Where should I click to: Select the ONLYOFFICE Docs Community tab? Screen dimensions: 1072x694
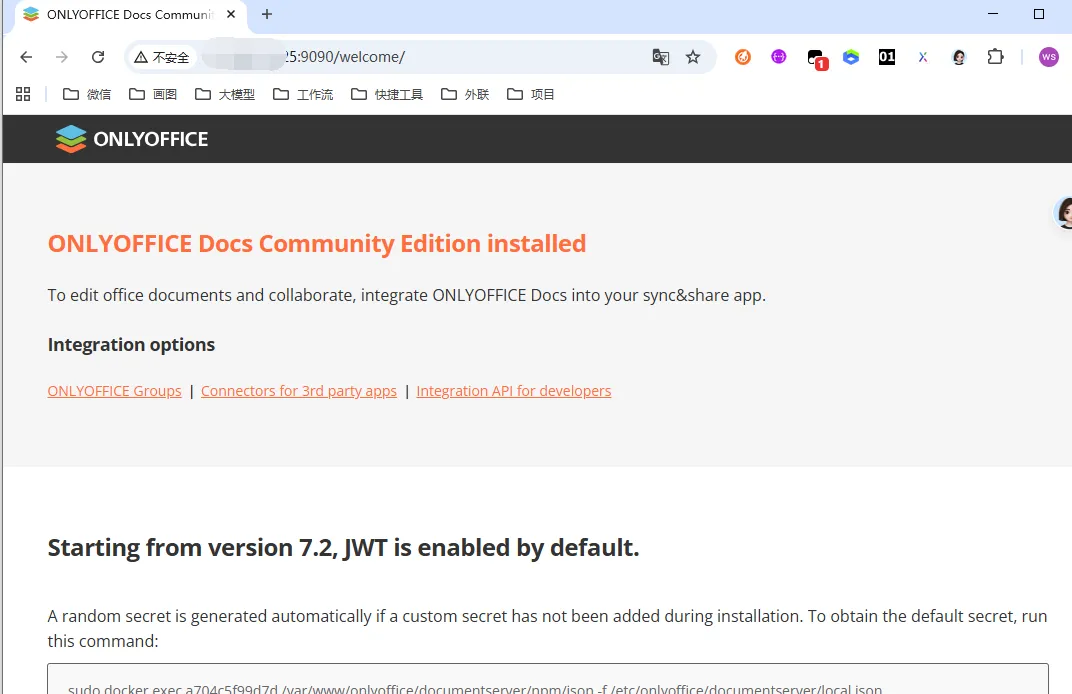coord(130,15)
